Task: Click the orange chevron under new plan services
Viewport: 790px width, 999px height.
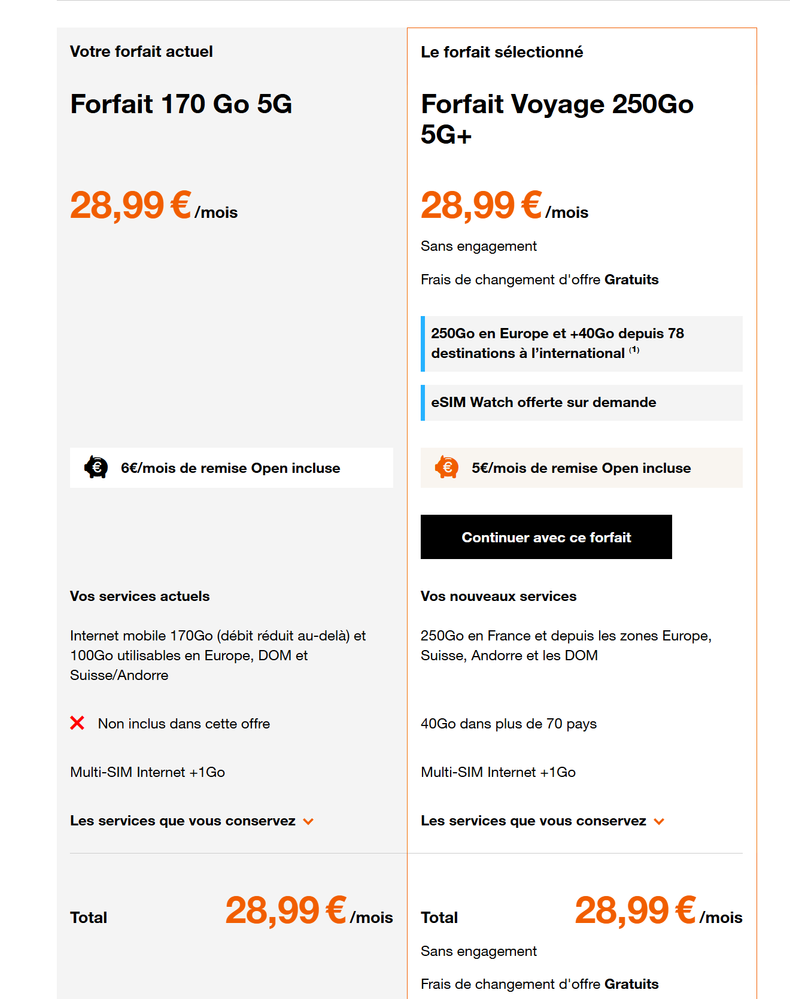Action: point(659,821)
